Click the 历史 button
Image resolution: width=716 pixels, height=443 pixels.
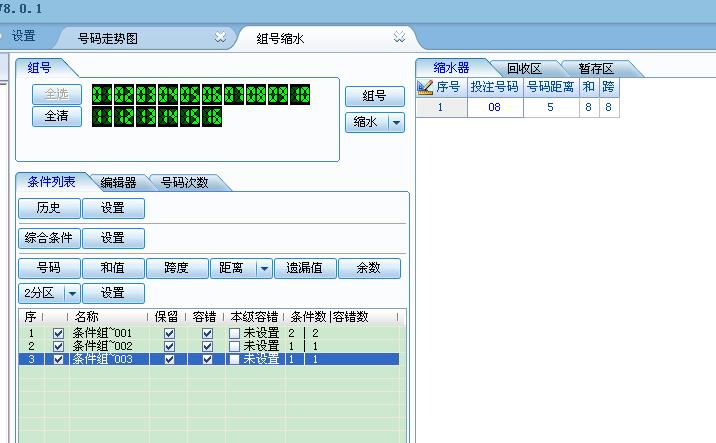point(49,208)
